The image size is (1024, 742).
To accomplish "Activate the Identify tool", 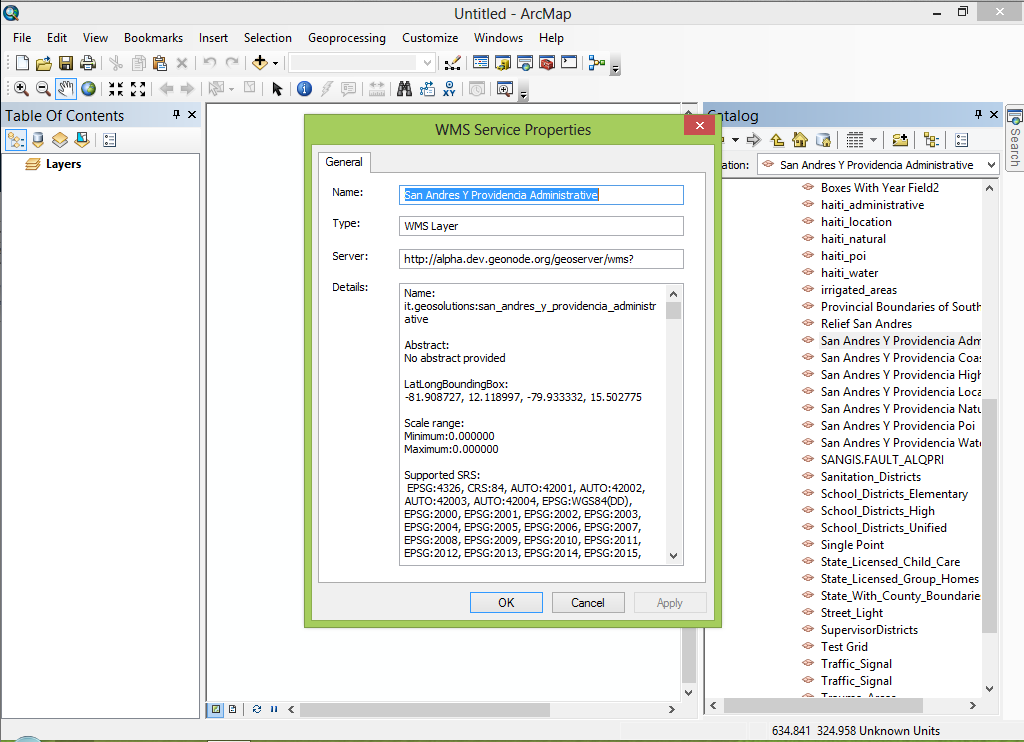I will point(304,89).
